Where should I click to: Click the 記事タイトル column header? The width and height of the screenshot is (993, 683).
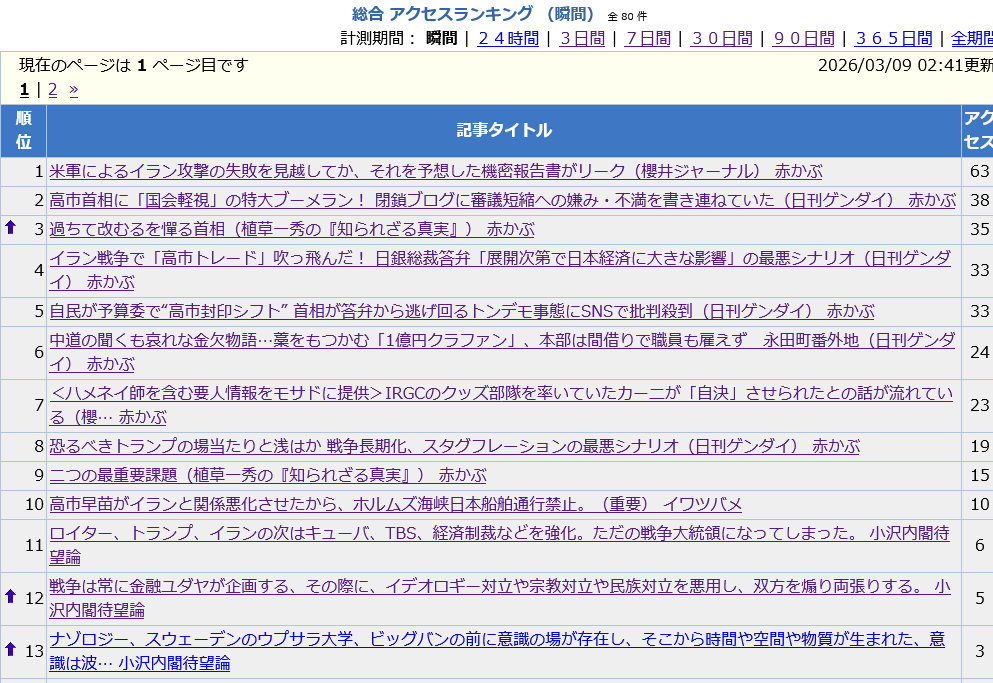(503, 130)
